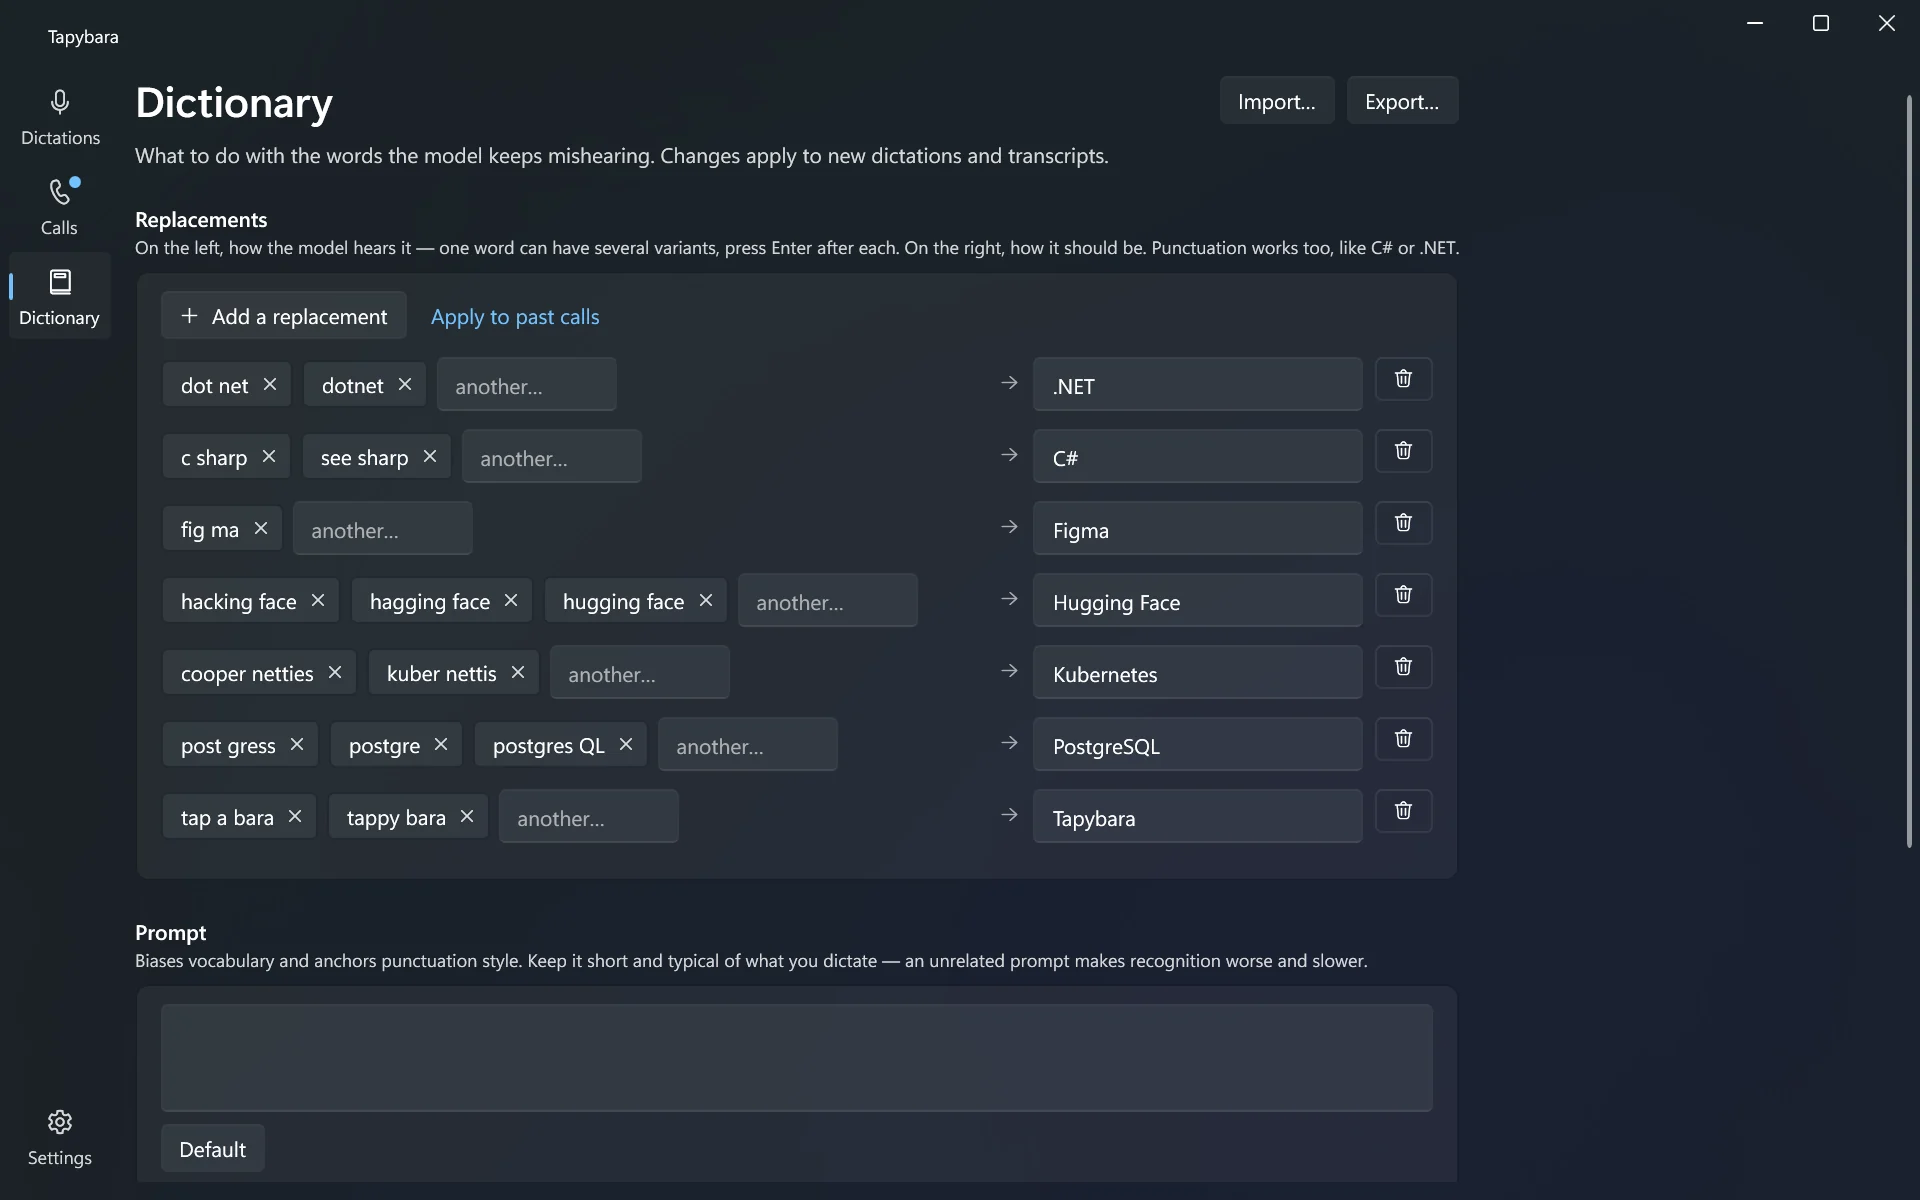Viewport: 1920px width, 1200px height.
Task: Remove the 'postgre' variant
Action: (441, 744)
